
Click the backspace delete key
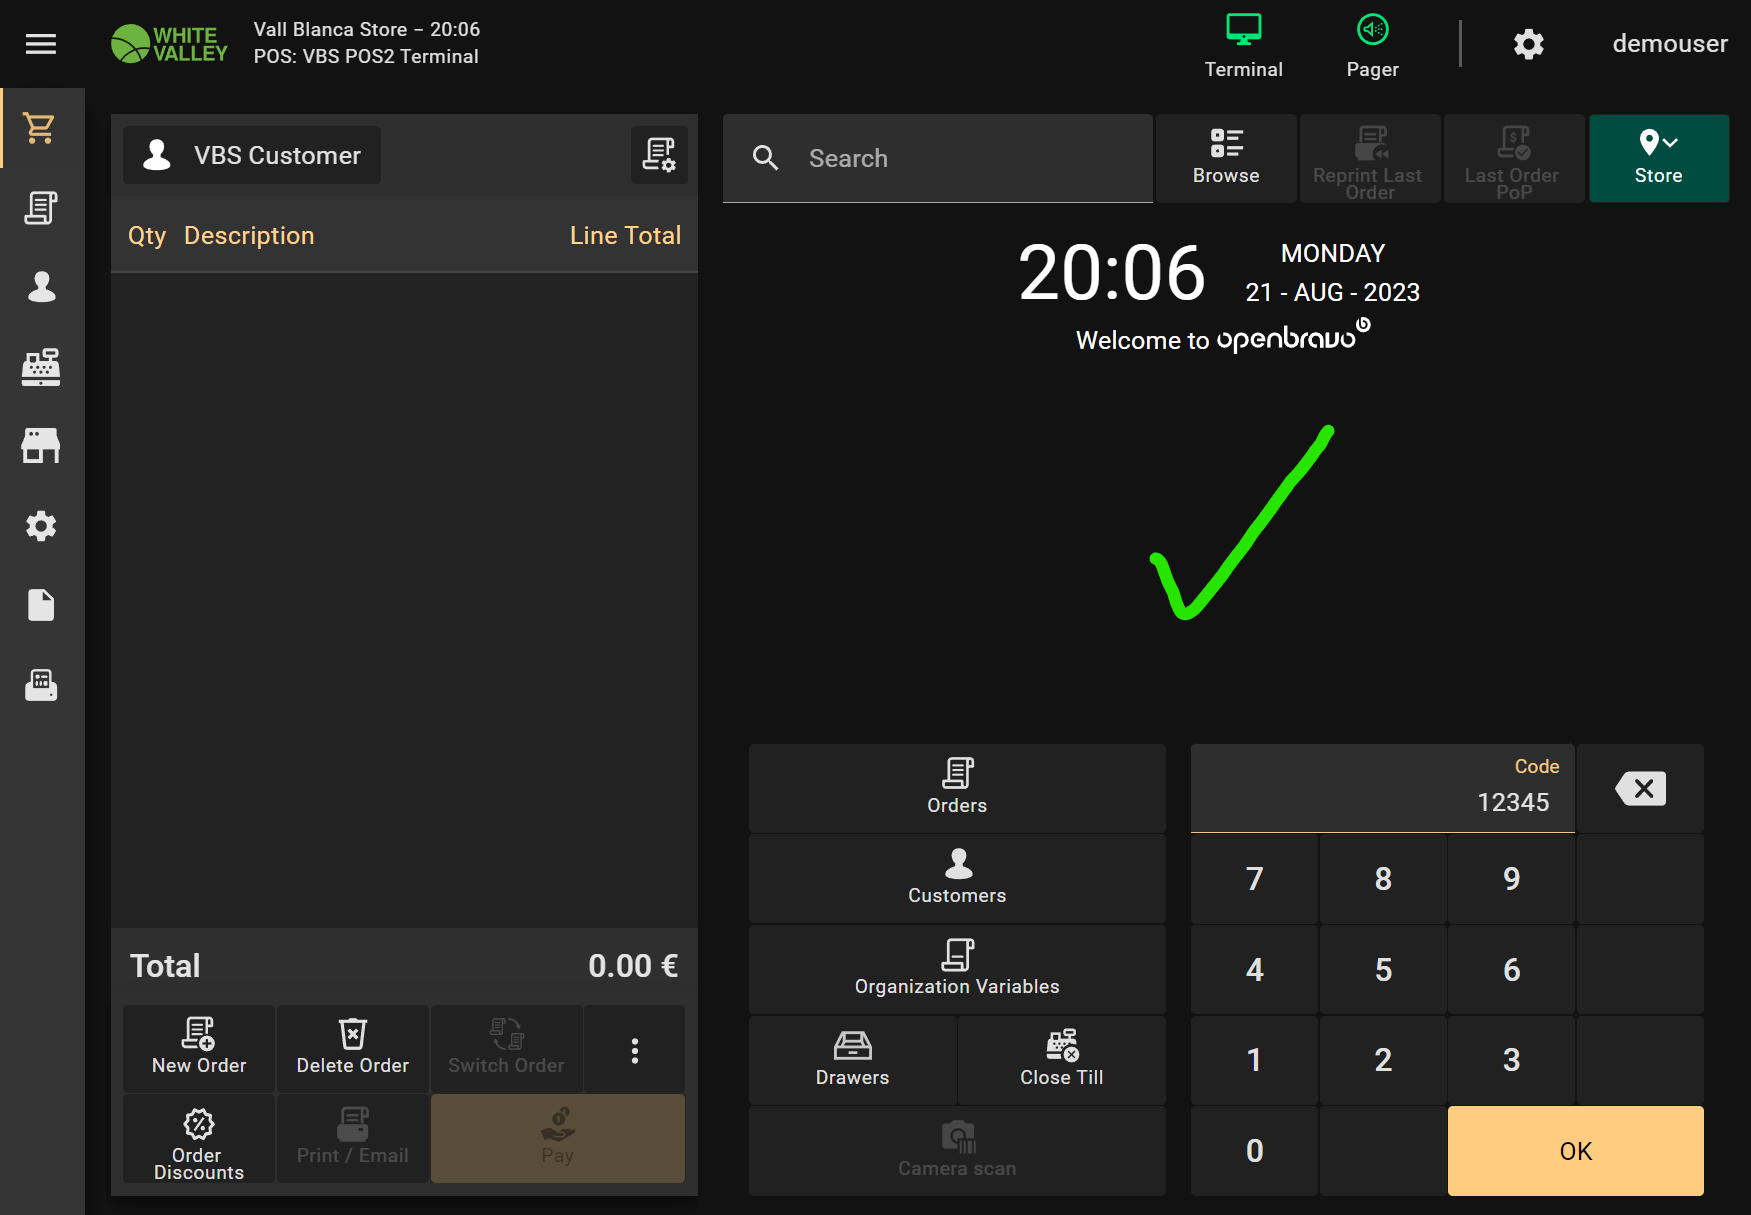pyautogui.click(x=1640, y=788)
